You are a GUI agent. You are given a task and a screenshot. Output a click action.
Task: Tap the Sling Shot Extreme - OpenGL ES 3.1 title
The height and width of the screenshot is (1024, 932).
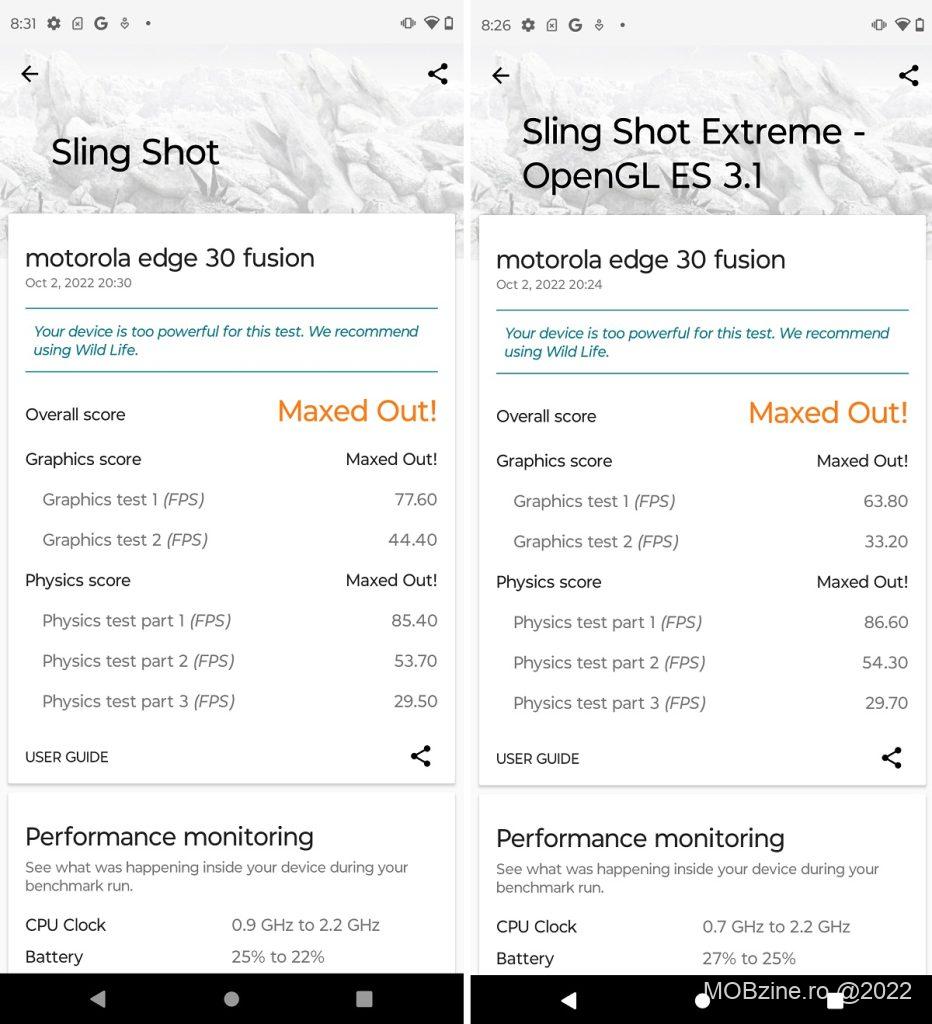click(693, 153)
